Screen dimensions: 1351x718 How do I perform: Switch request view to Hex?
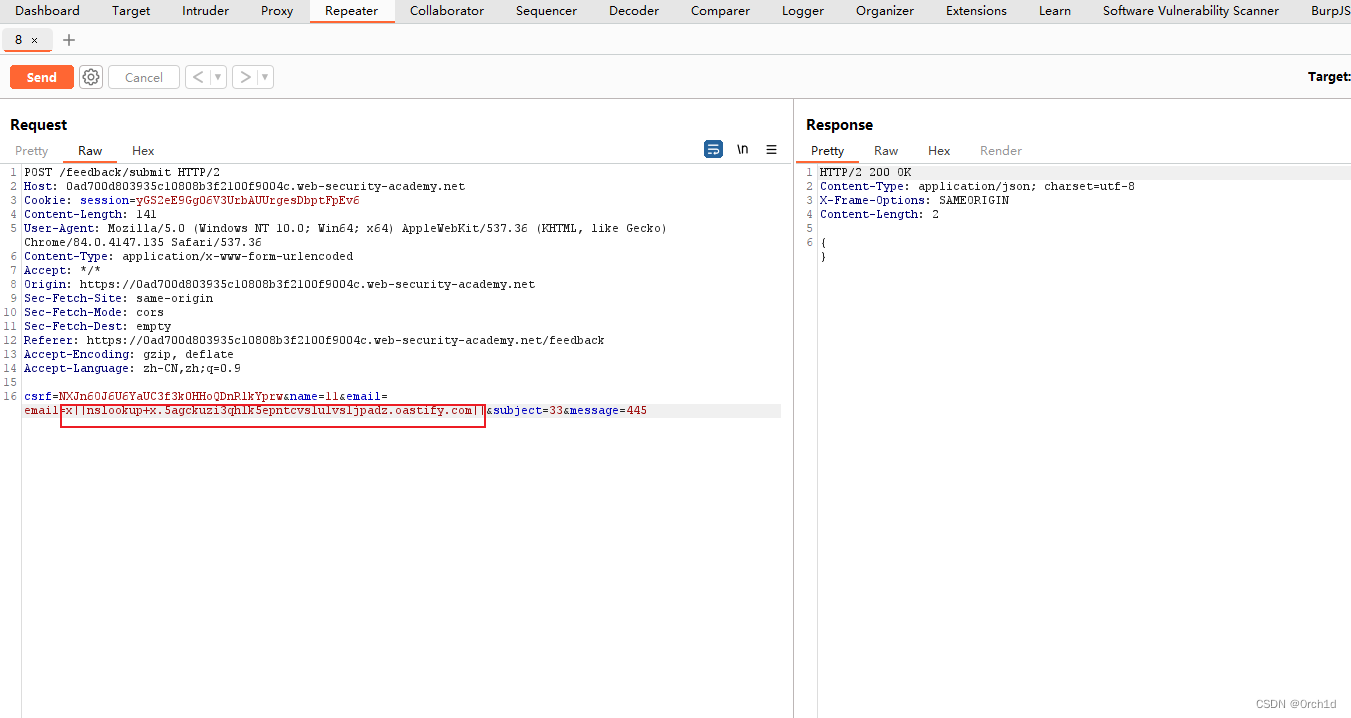pos(143,151)
